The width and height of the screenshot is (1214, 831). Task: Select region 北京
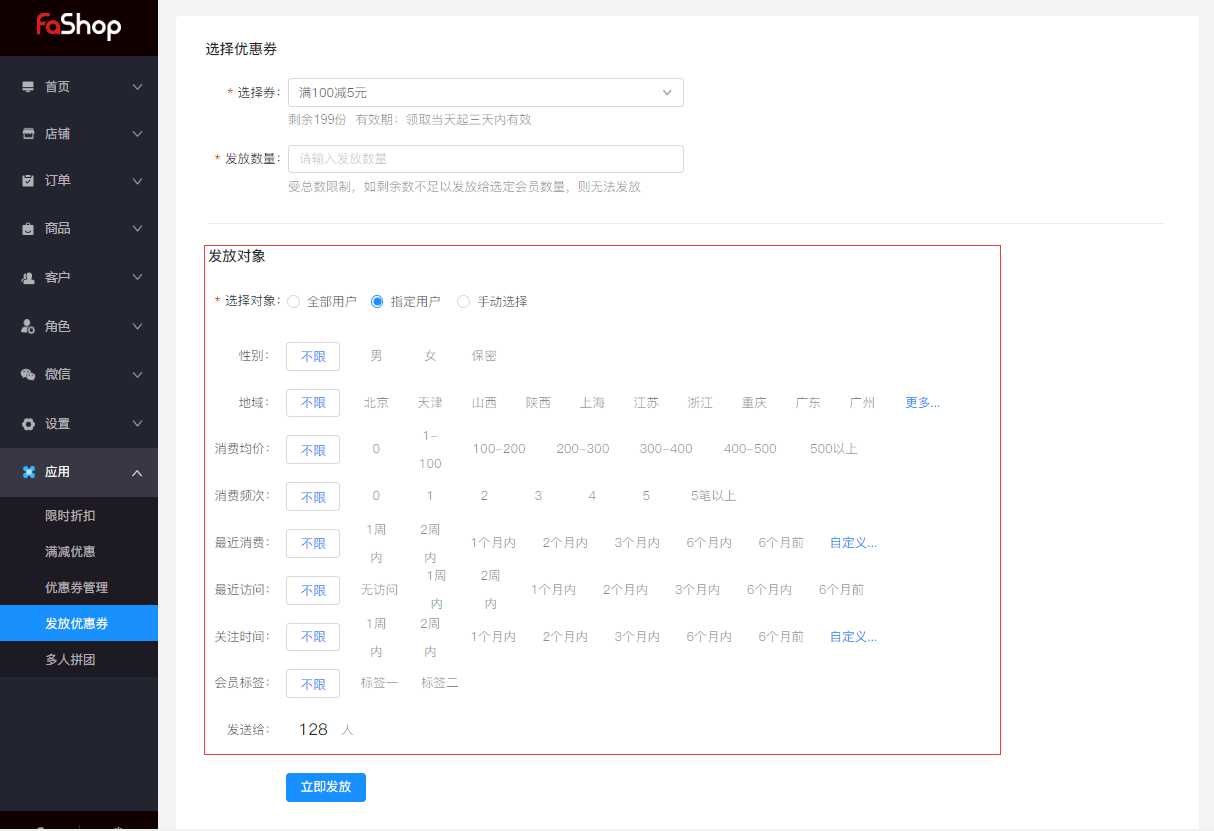coord(376,403)
